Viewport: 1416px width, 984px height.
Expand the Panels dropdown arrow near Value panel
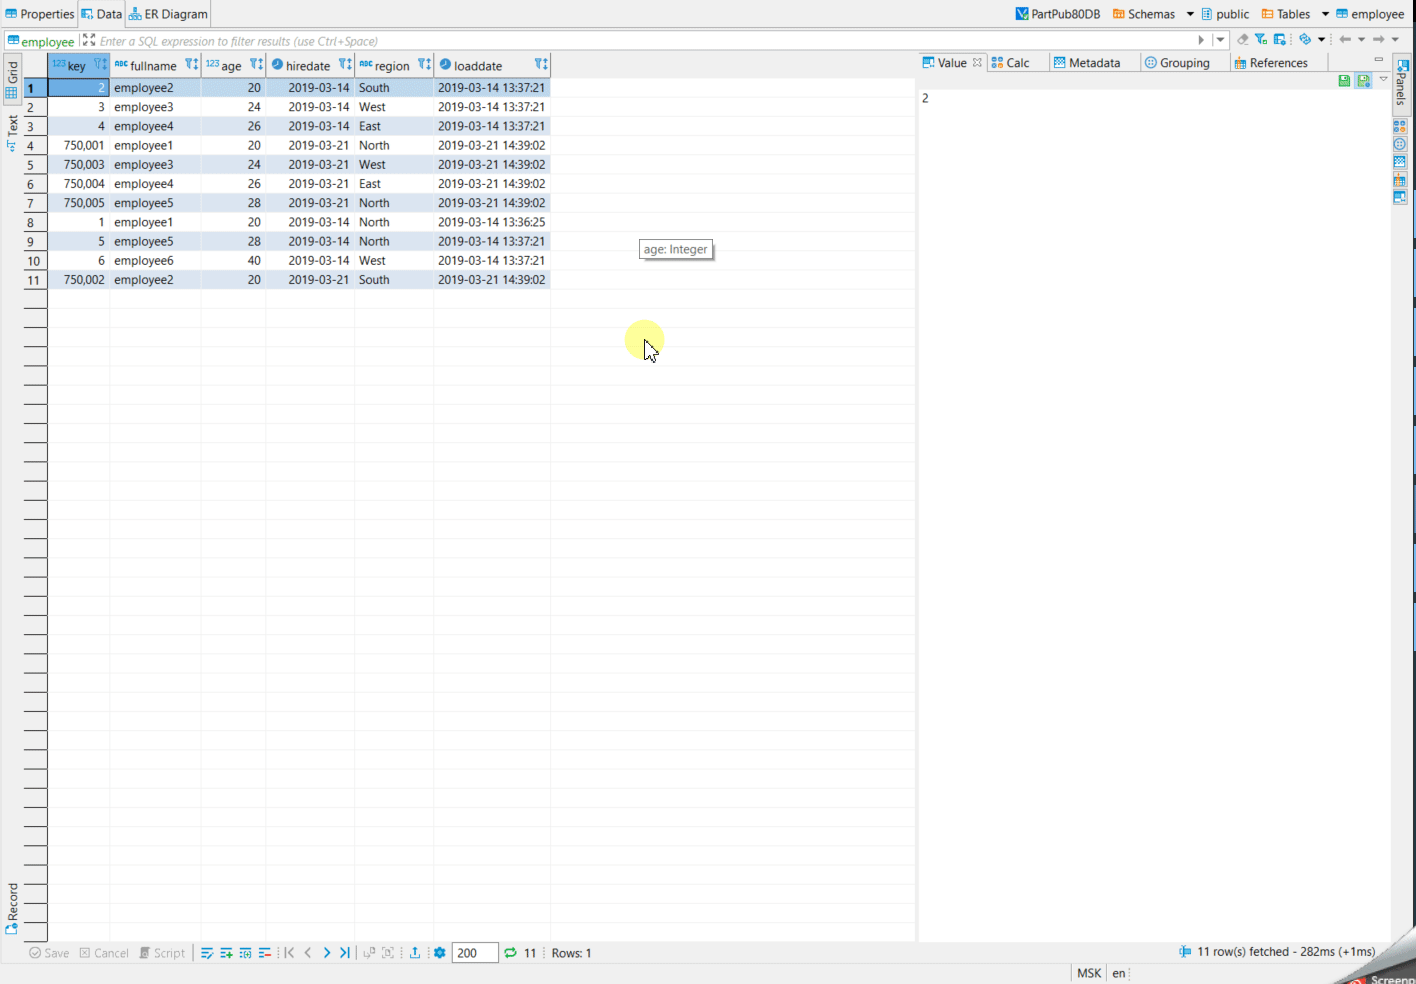coord(1383,80)
